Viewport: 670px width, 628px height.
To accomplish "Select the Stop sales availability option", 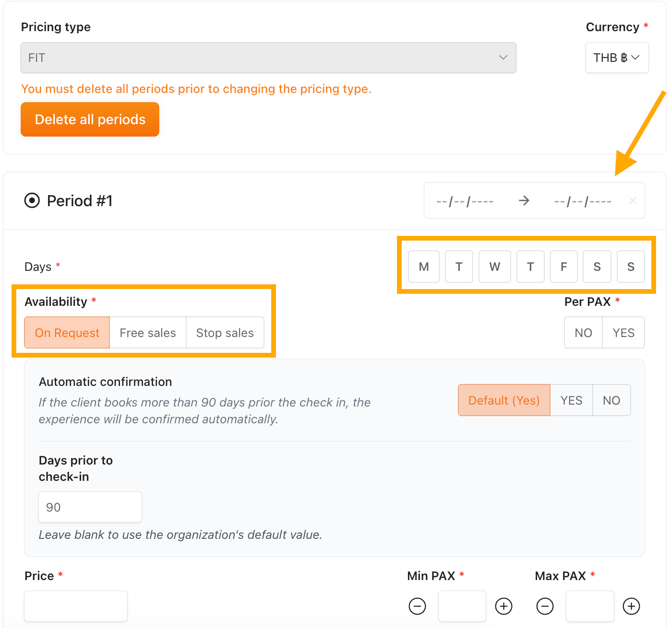I will [225, 332].
